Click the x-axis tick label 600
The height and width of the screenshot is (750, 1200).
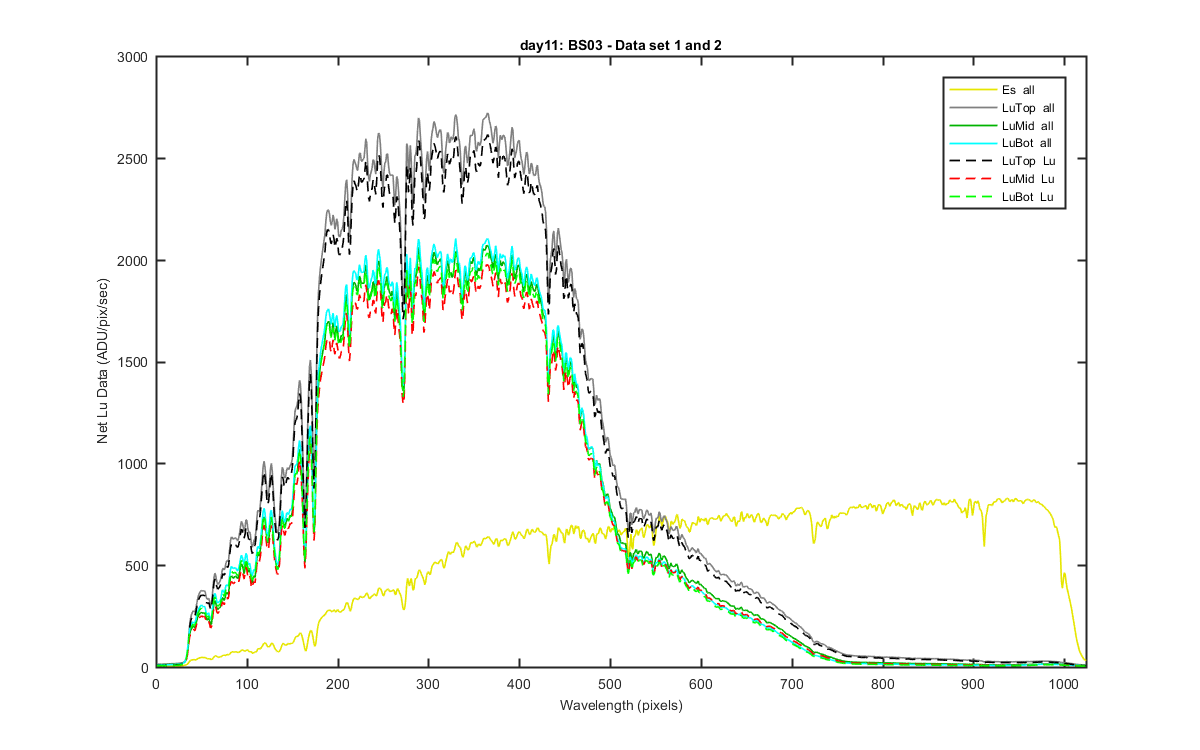tap(701, 684)
